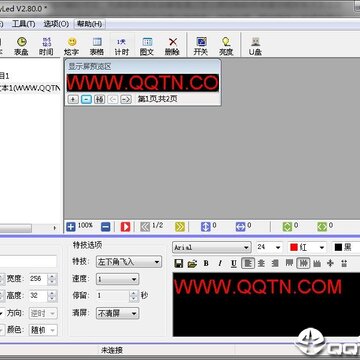Click the 停留 stay time field
The image size is (360, 360).
coord(112,296)
